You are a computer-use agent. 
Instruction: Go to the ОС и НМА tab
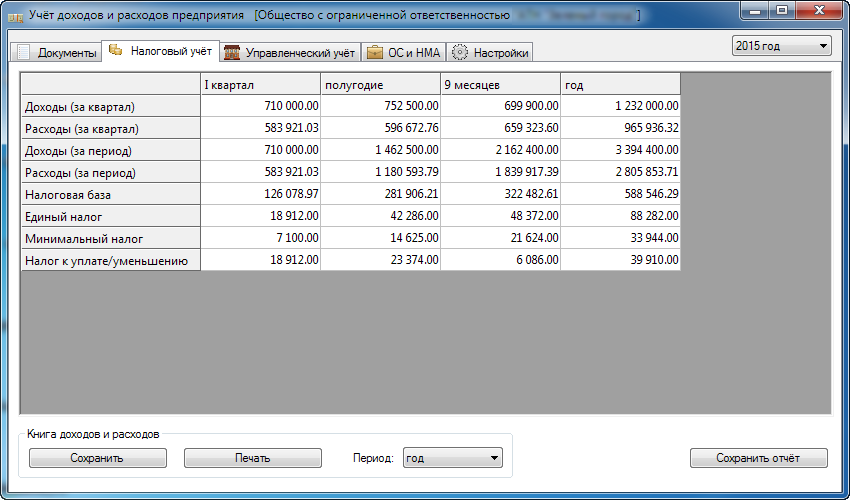tap(404, 52)
